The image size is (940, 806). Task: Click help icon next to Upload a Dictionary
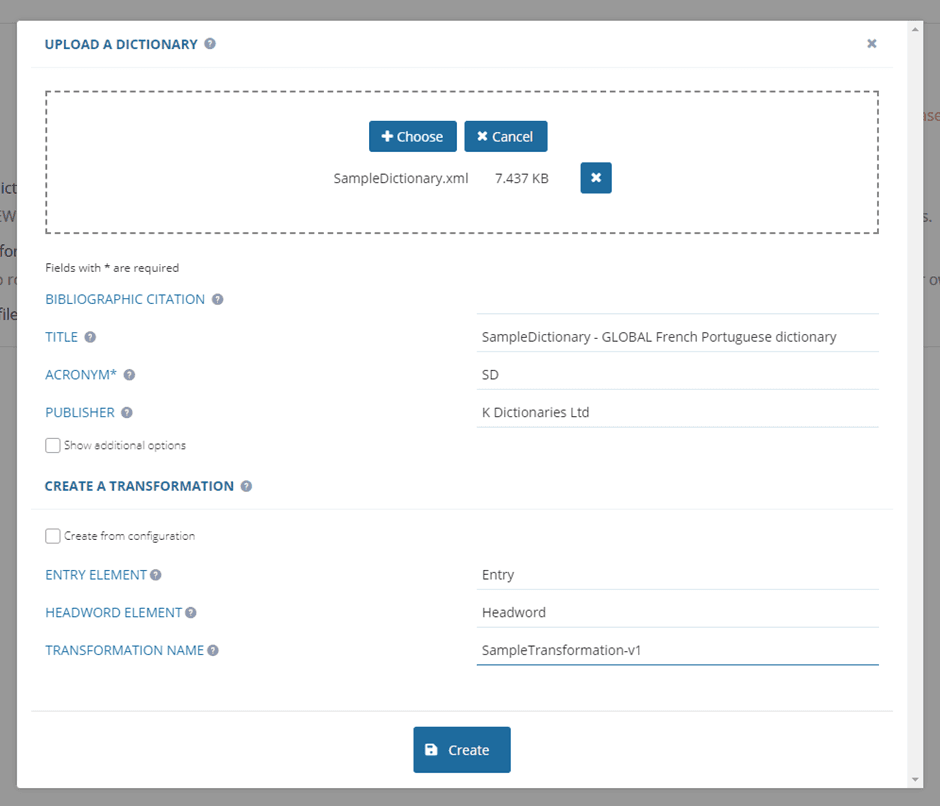pos(210,44)
